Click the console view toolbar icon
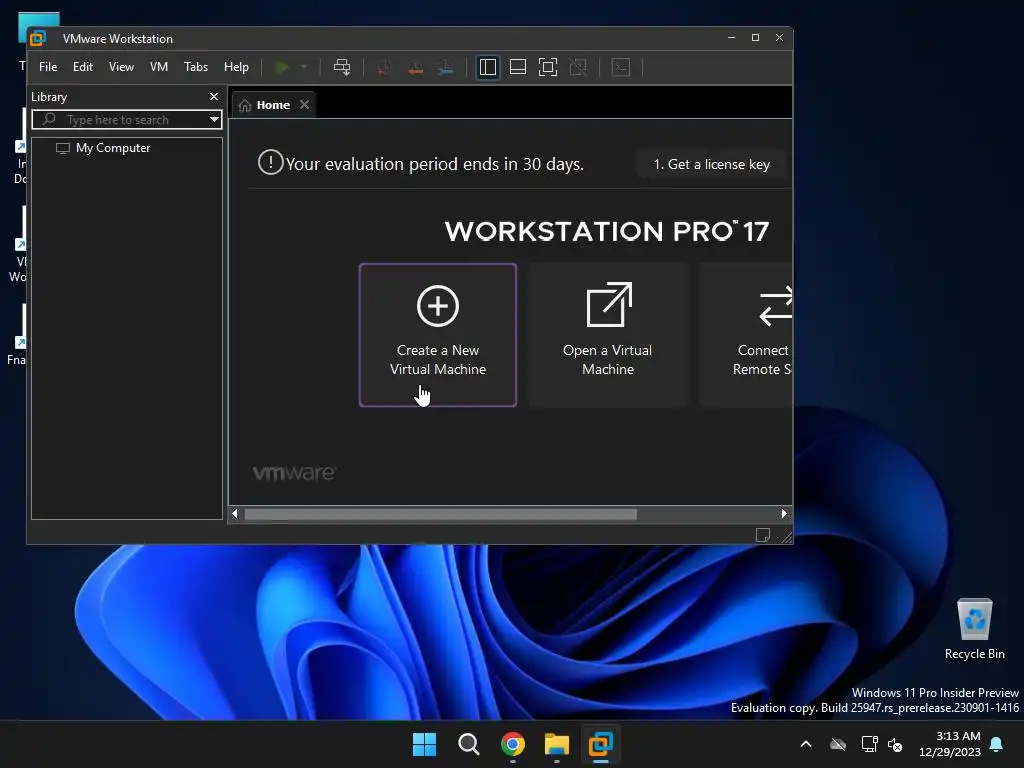1024x768 pixels. [621, 67]
